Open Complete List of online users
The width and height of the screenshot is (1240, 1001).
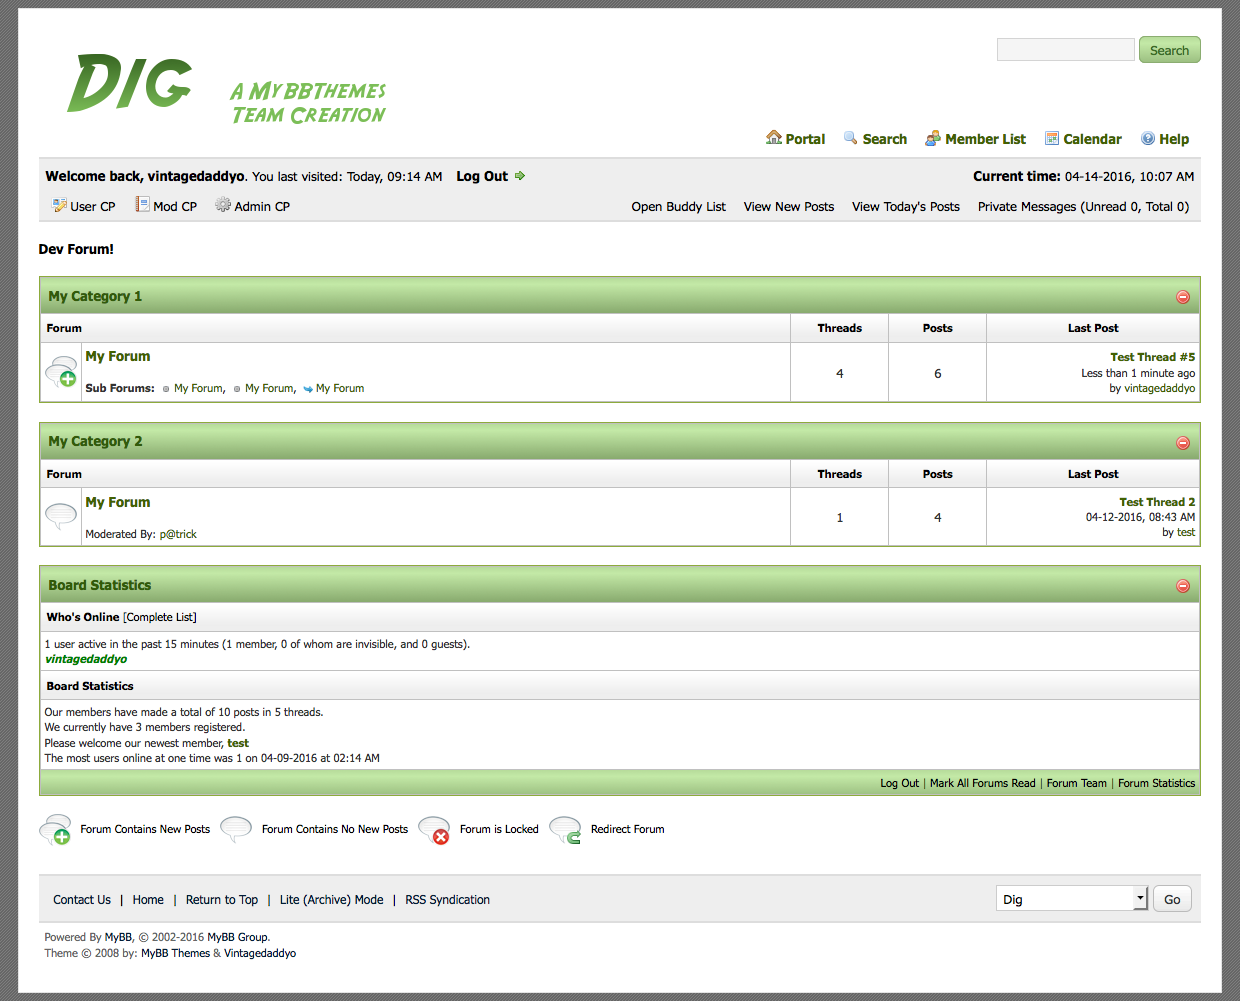click(x=160, y=617)
